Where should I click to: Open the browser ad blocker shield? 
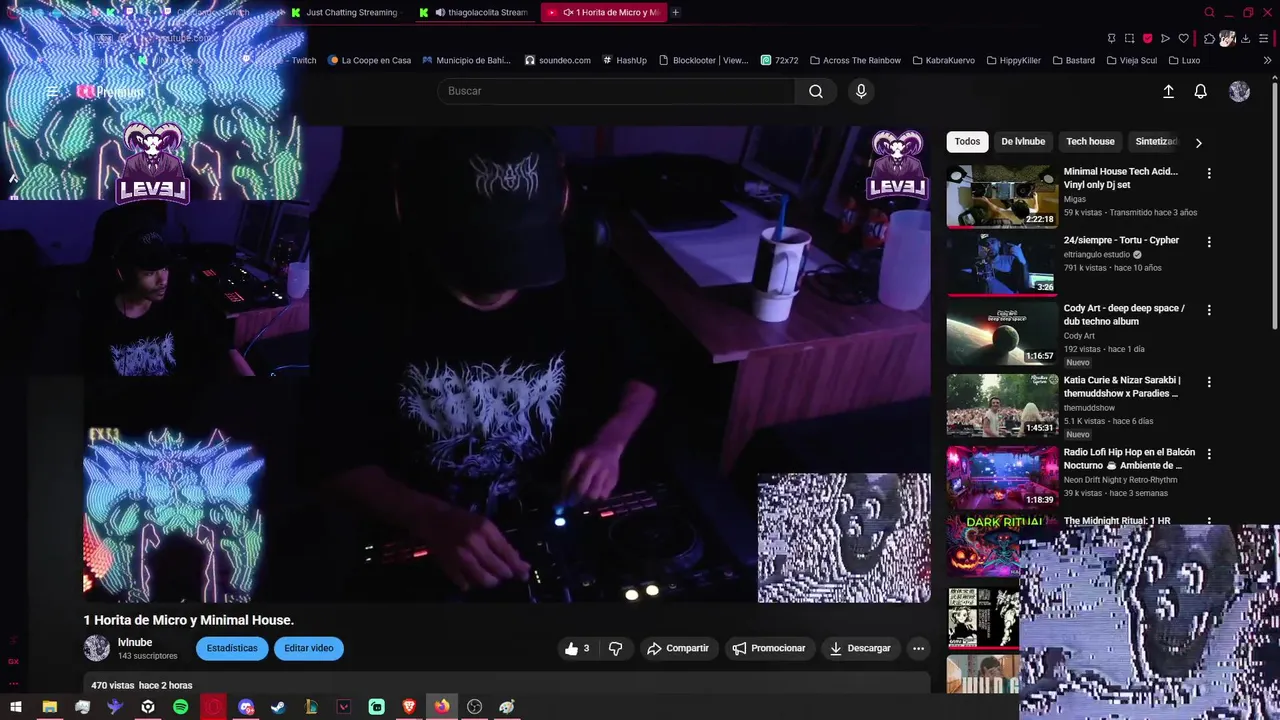[1147, 38]
